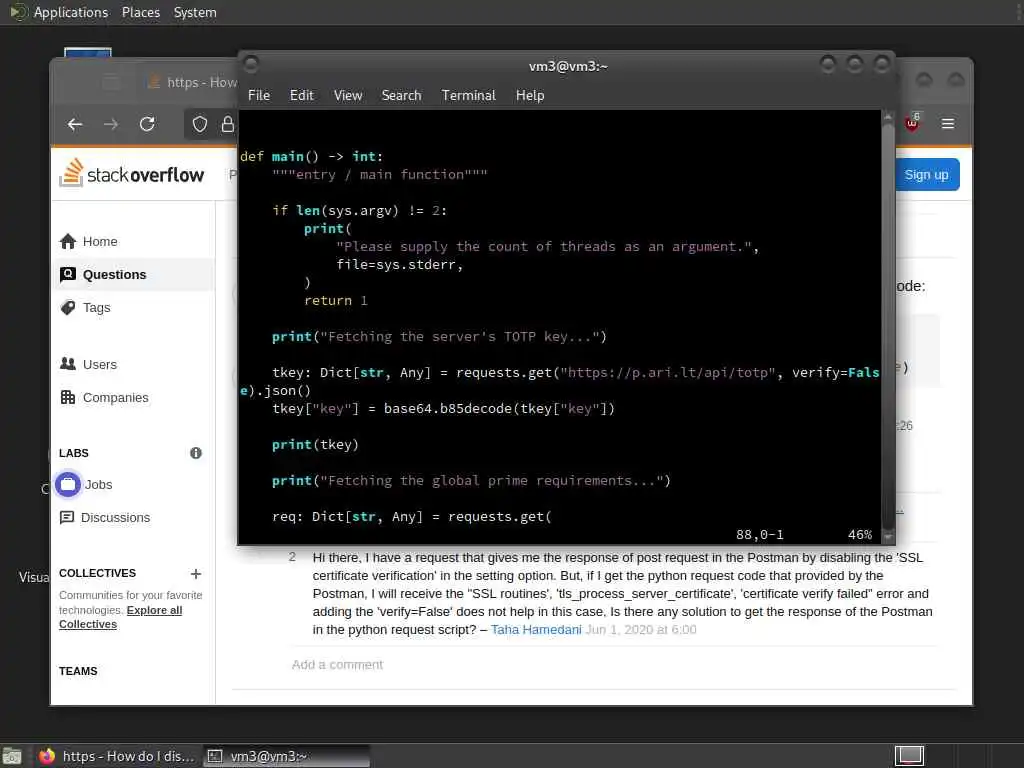
Task: Add a collective with plus icon
Action: [196, 574]
